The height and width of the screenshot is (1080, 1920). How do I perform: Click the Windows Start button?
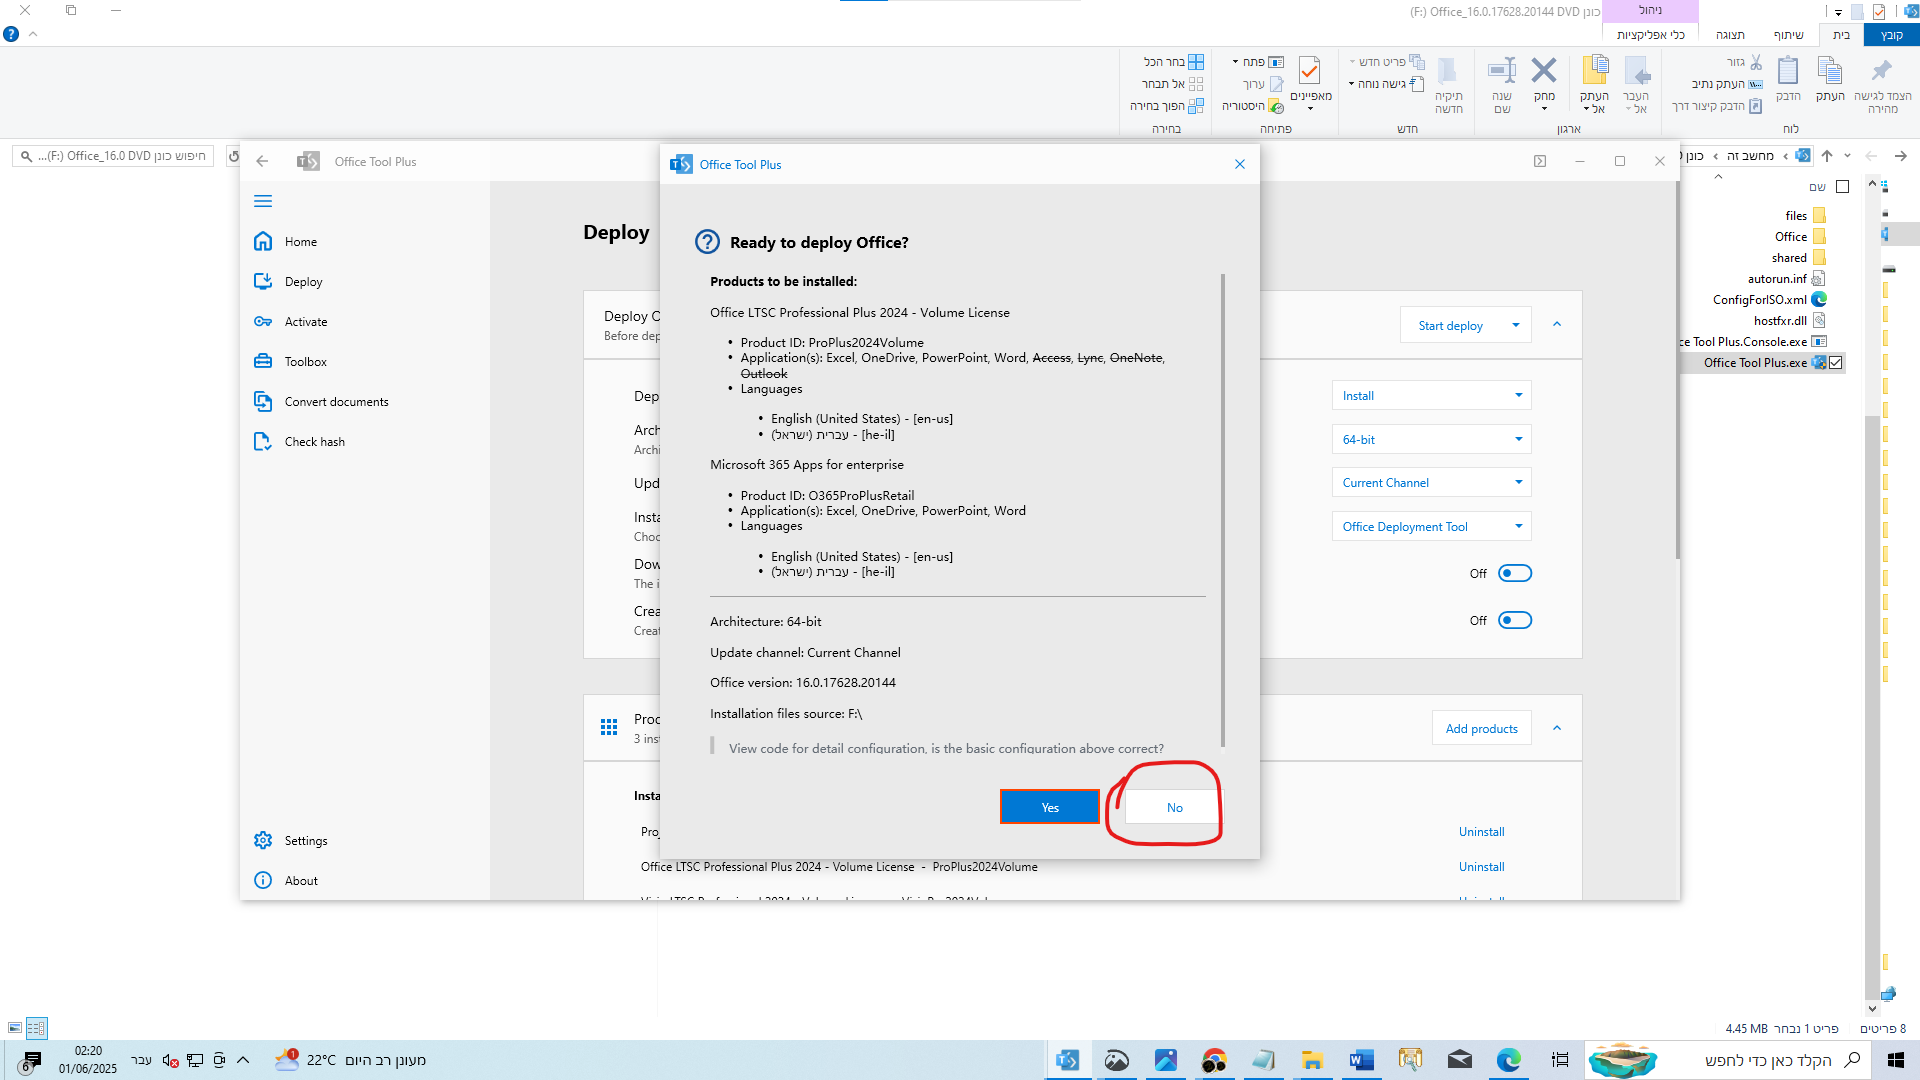click(x=1895, y=1060)
